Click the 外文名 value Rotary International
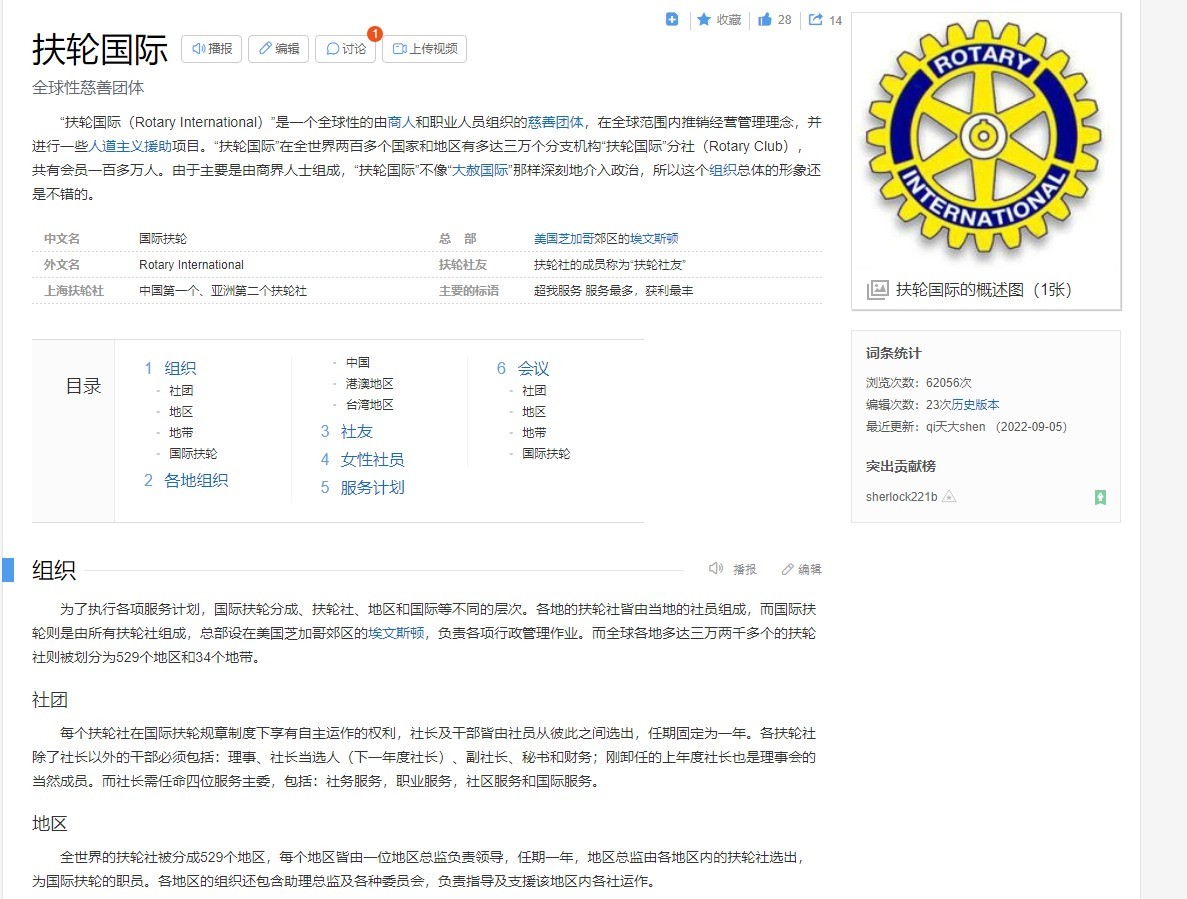This screenshot has height=899, width=1187. [x=192, y=265]
